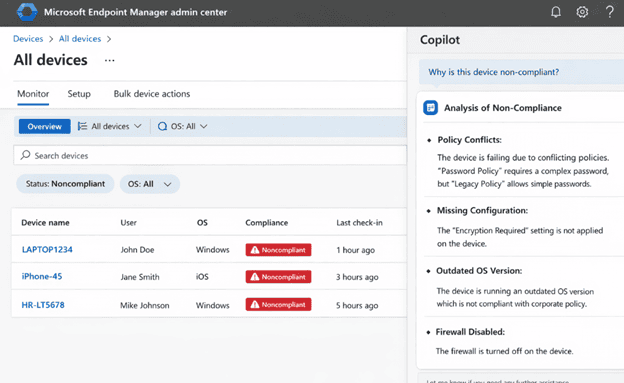Click the Microsoft Endpoint Manager logo icon
The height and width of the screenshot is (383, 624).
tap(27, 12)
